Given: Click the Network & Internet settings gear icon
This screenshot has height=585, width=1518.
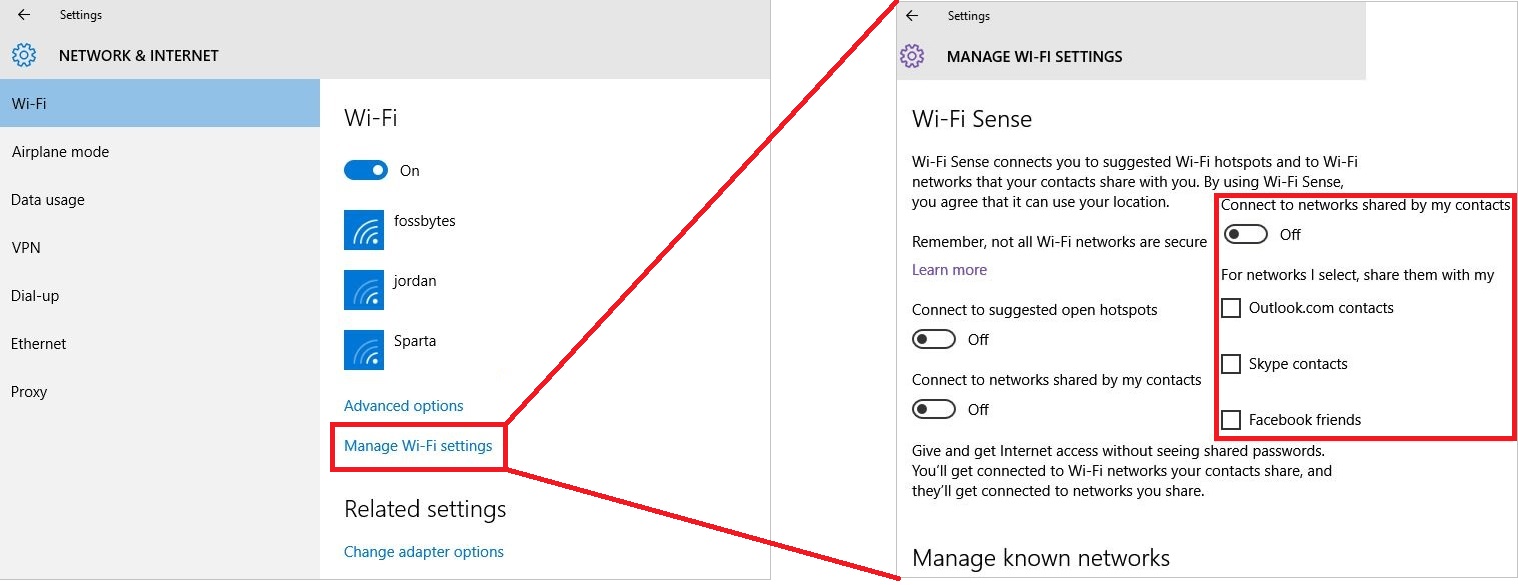Looking at the screenshot, I should [x=24, y=56].
